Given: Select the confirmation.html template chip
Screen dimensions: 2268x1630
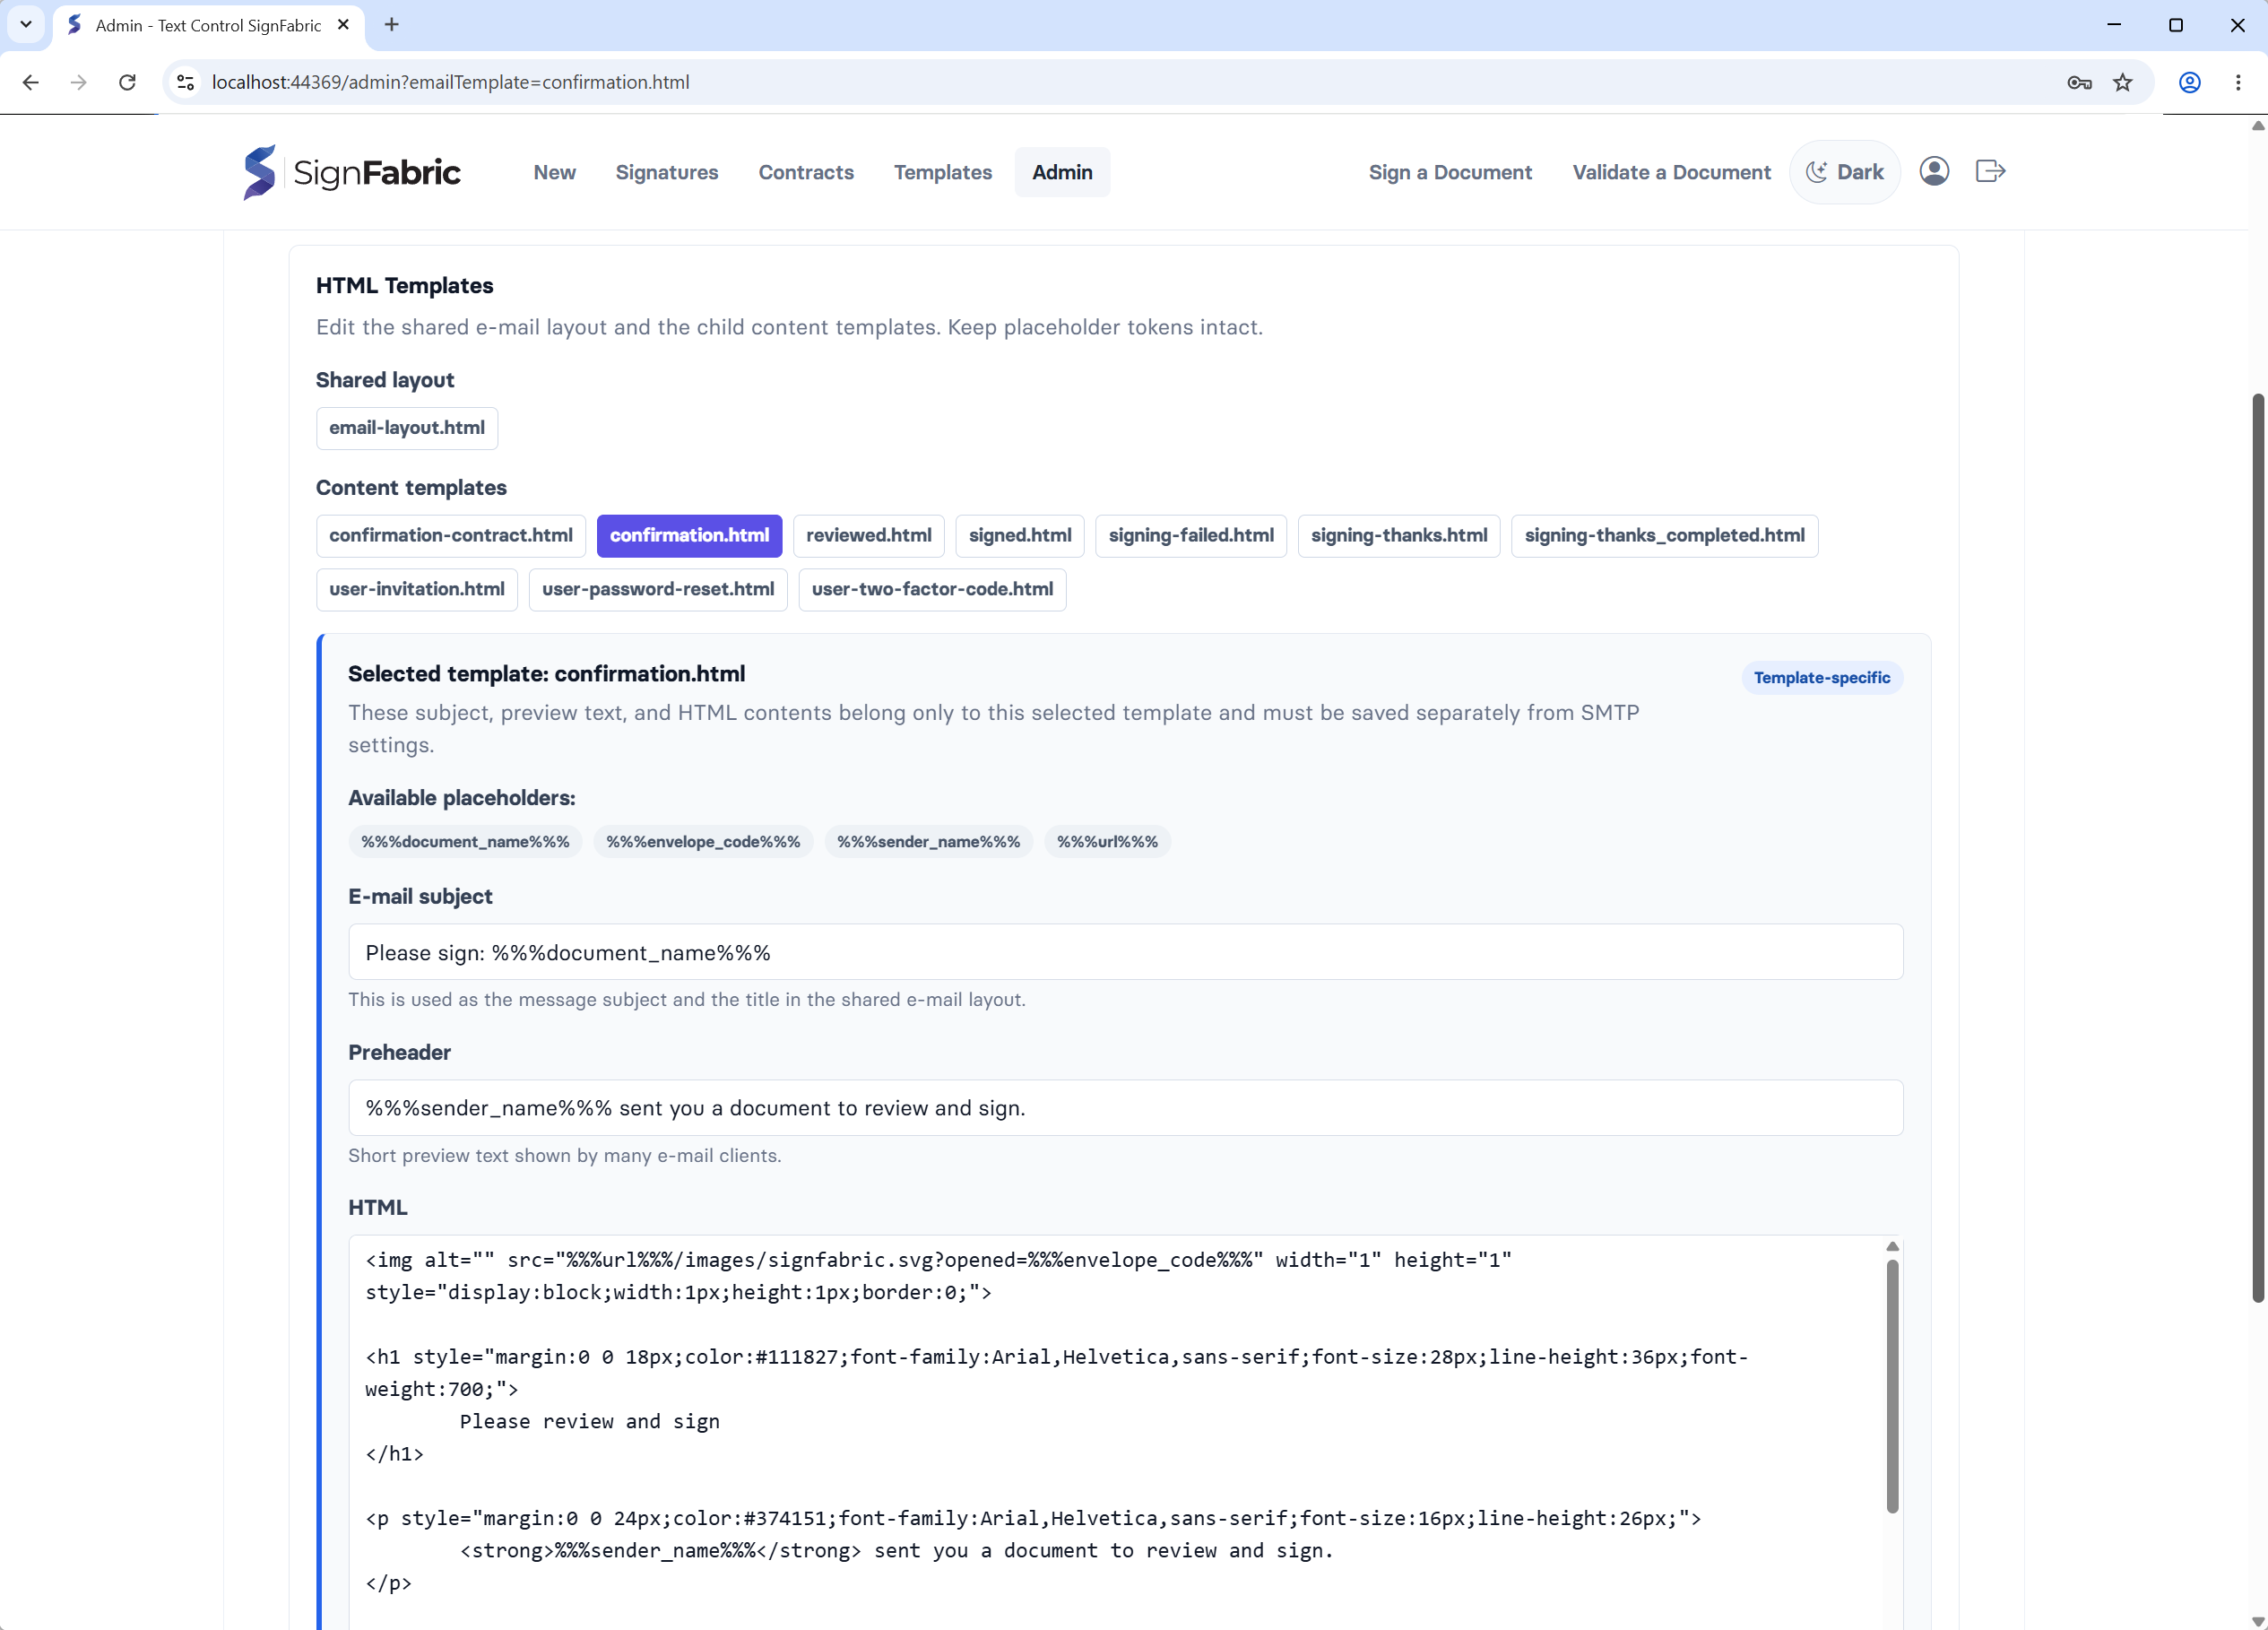Looking at the screenshot, I should pos(689,536).
